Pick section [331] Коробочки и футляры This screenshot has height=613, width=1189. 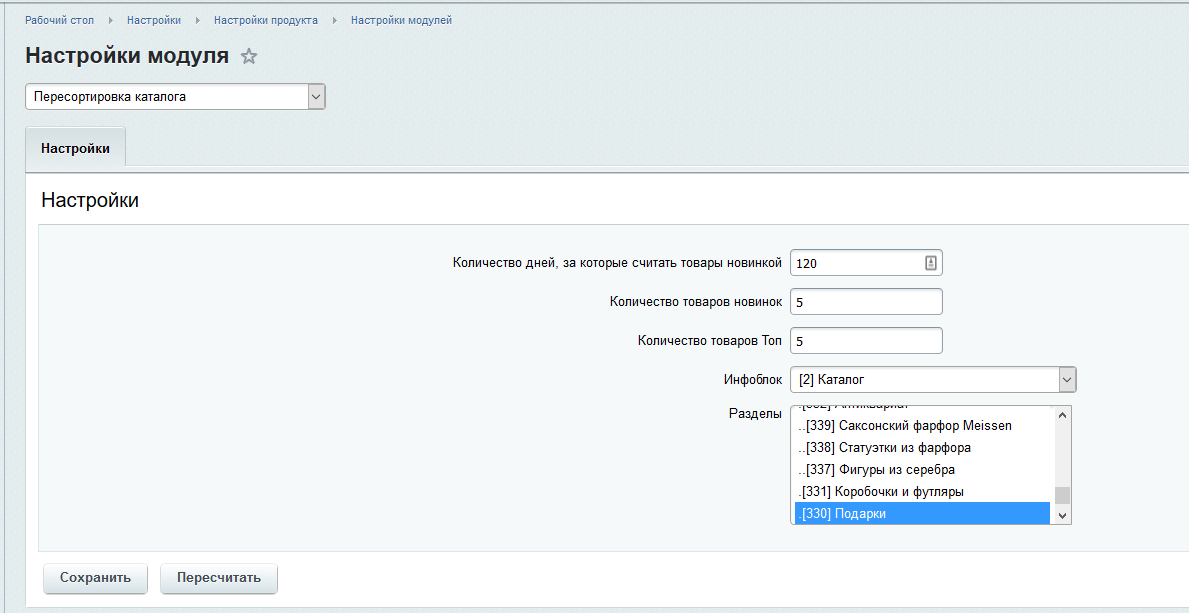point(883,492)
